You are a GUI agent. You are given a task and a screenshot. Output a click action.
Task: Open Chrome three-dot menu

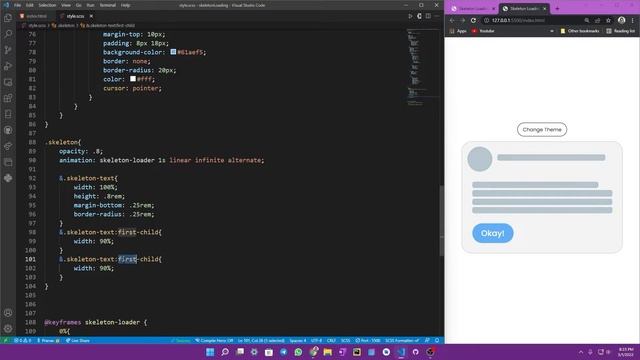(x=633, y=20)
